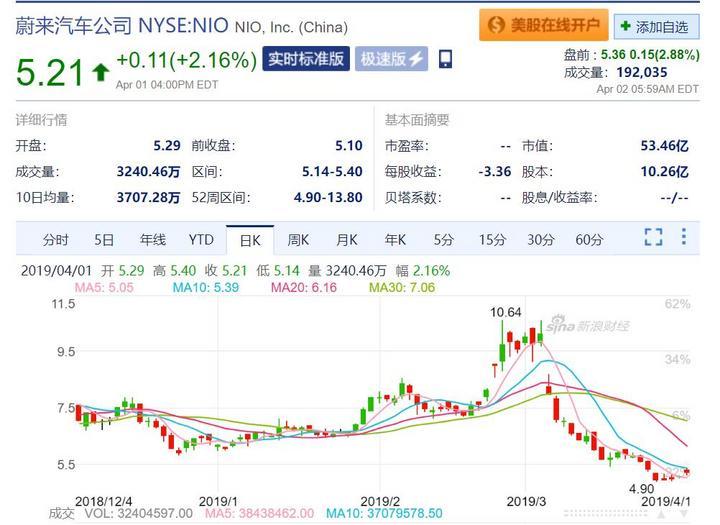
Task: Click the VOL: 32404597.00 volume label
Action: [139, 513]
